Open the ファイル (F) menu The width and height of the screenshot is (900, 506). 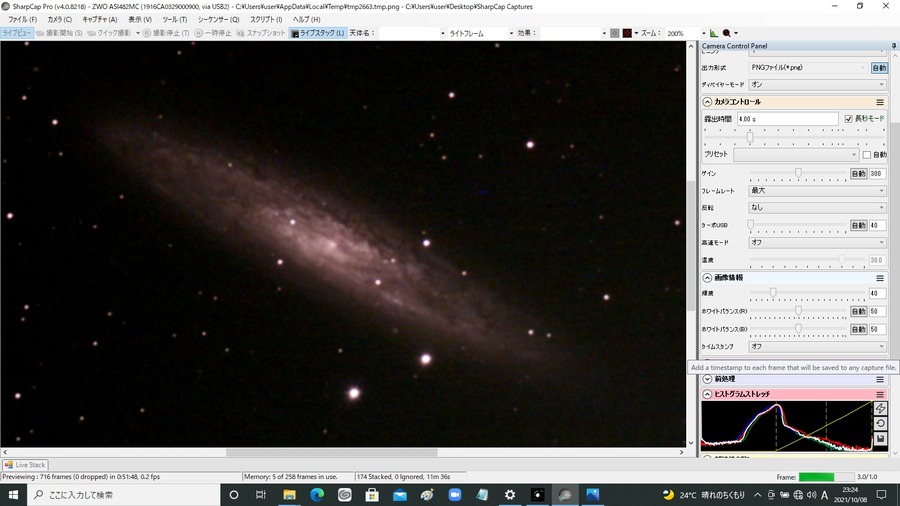coord(22,20)
